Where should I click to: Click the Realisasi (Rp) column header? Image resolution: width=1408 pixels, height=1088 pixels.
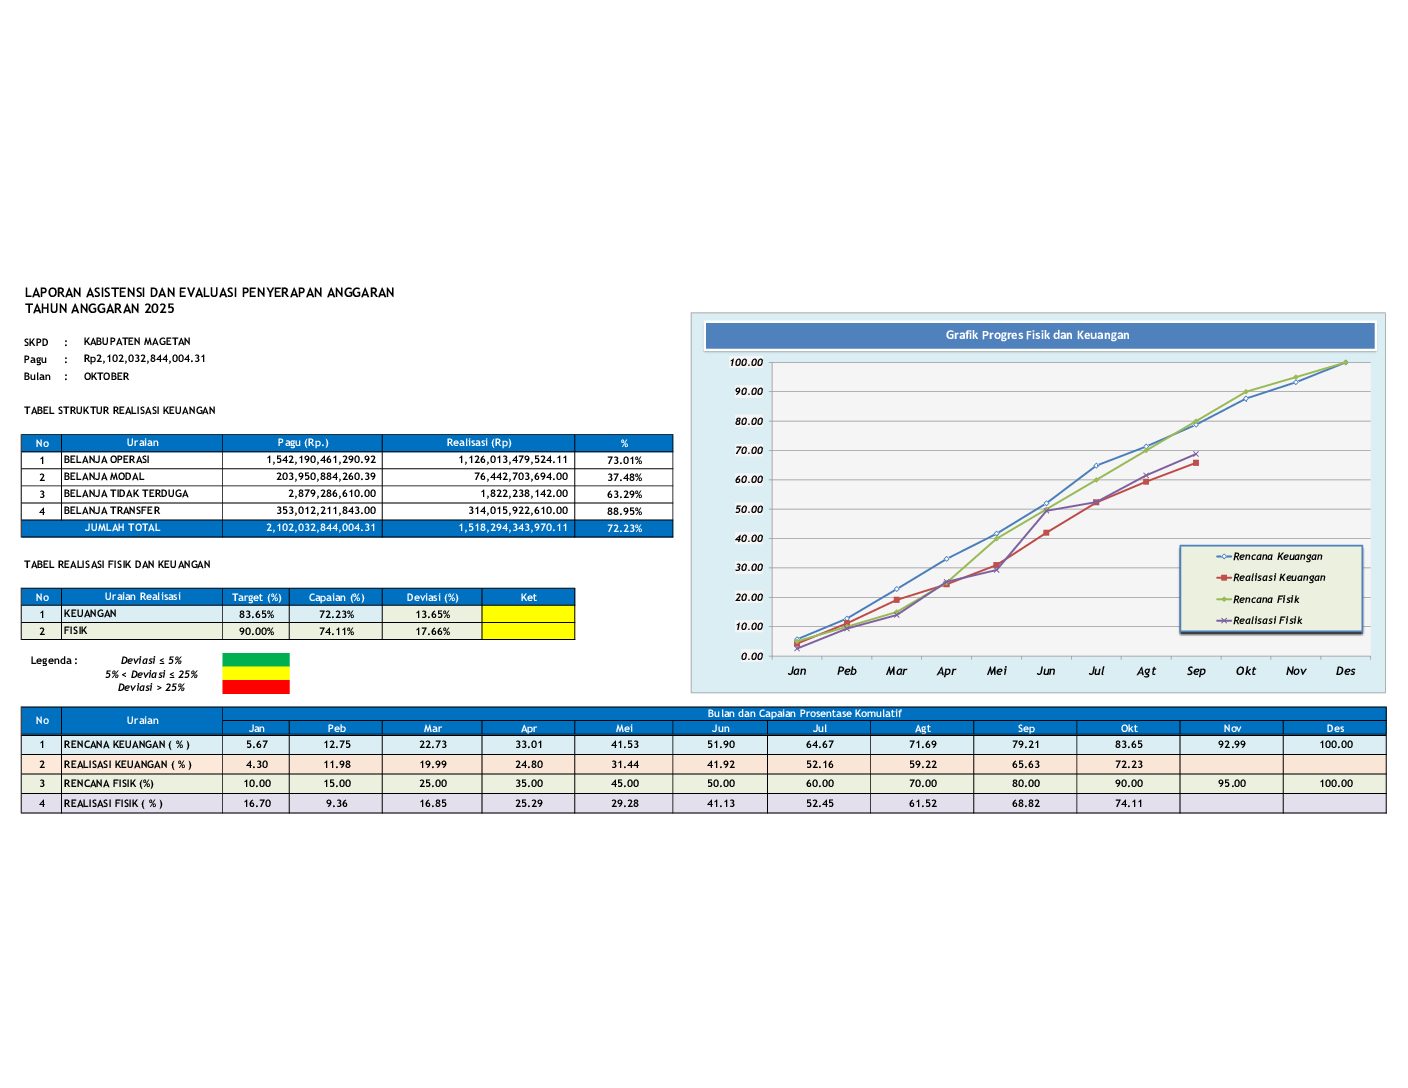(478, 443)
